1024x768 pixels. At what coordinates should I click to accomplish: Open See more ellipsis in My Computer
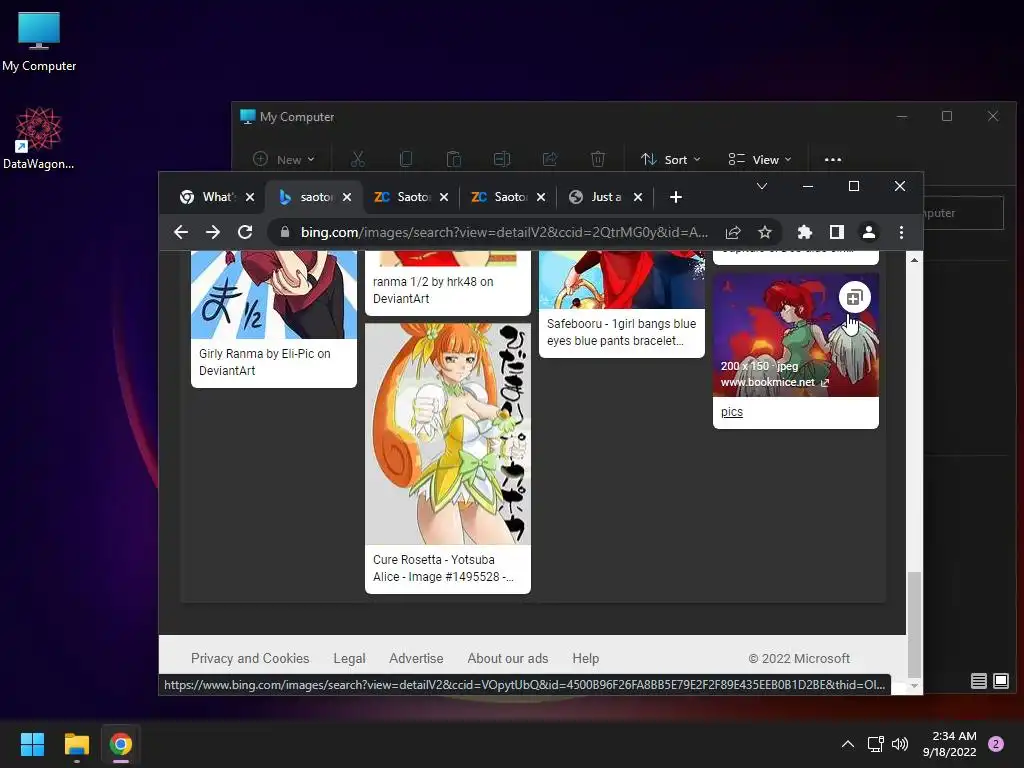point(833,159)
